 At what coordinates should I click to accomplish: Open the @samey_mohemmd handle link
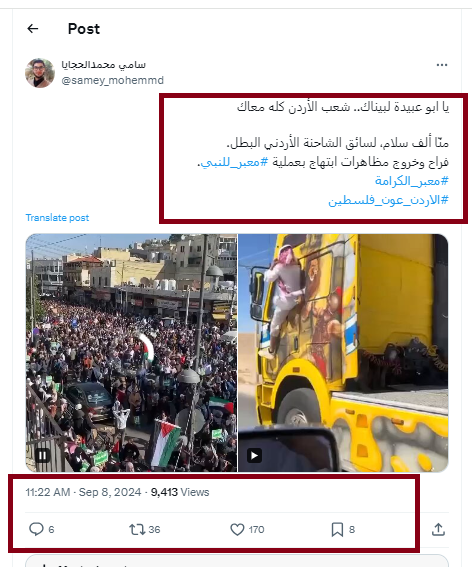[112, 80]
